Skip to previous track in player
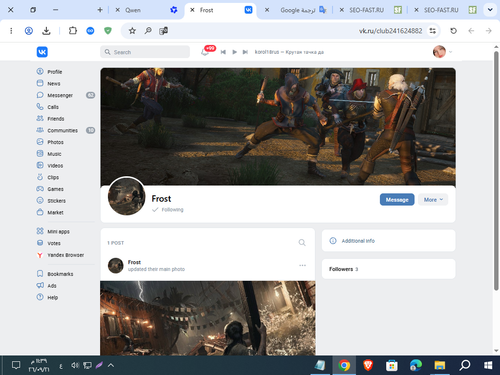This screenshot has width=500, height=375. pos(223,52)
